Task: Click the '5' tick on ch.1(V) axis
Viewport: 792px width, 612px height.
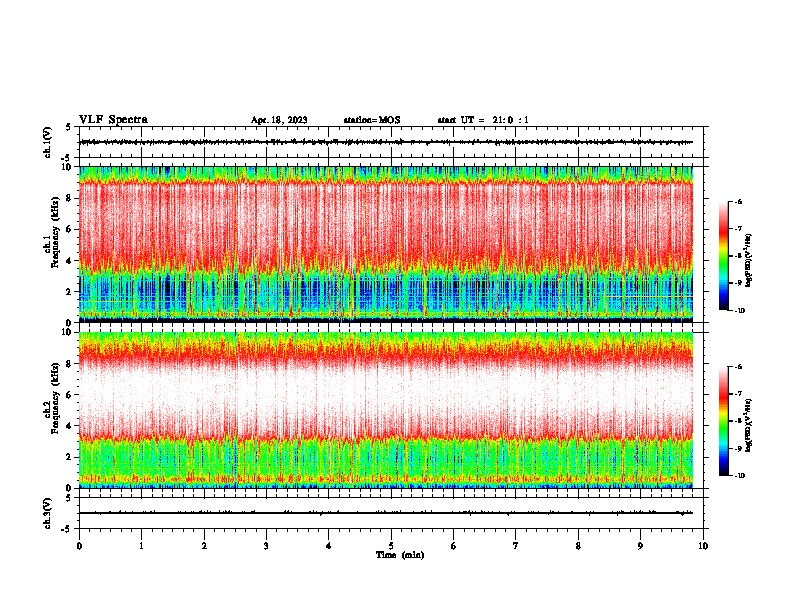Action: pyautogui.click(x=69, y=128)
